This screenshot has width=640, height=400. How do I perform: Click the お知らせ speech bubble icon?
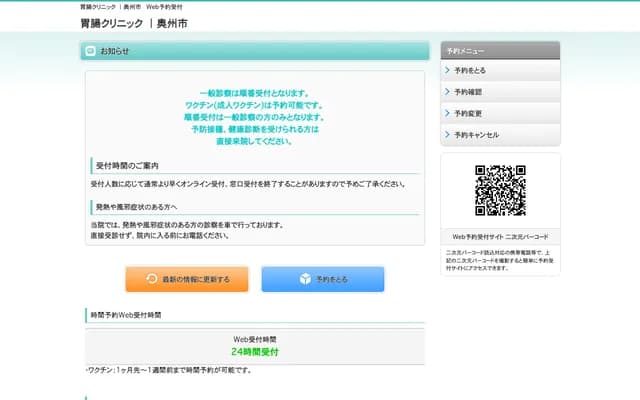tap(91, 51)
